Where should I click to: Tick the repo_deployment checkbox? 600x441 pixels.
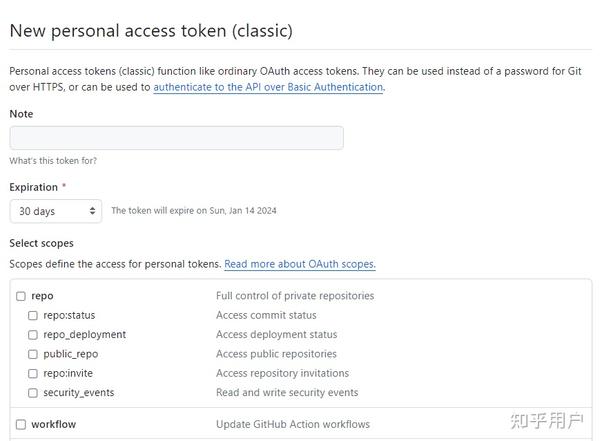pyautogui.click(x=33, y=335)
